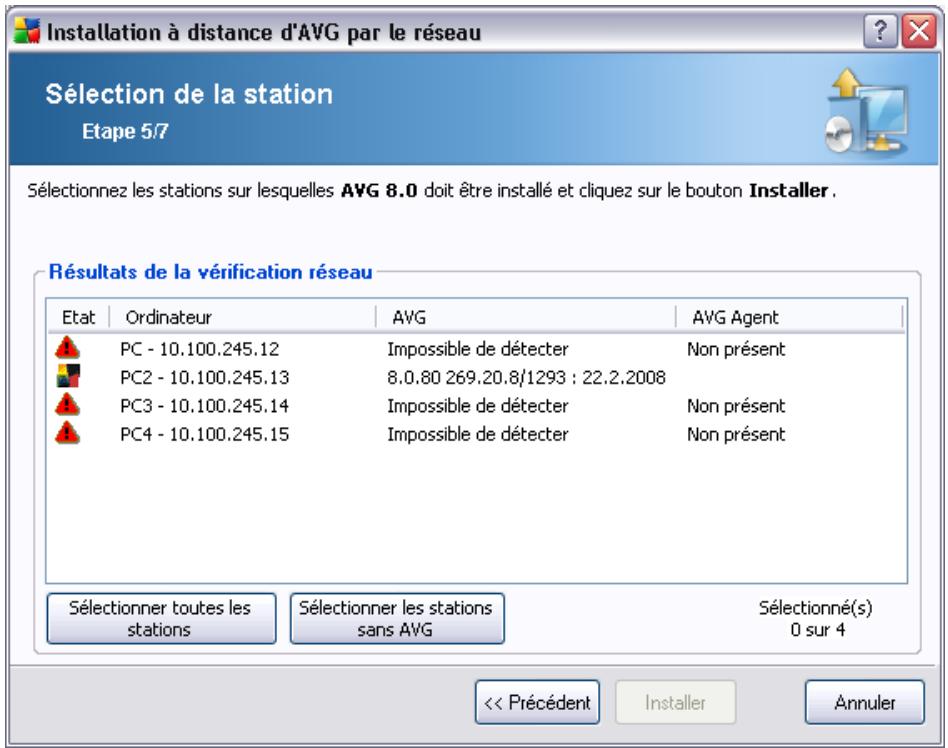Click Impossible de détecter in the PC3 row
Screen dimensions: 948x748
point(478,406)
